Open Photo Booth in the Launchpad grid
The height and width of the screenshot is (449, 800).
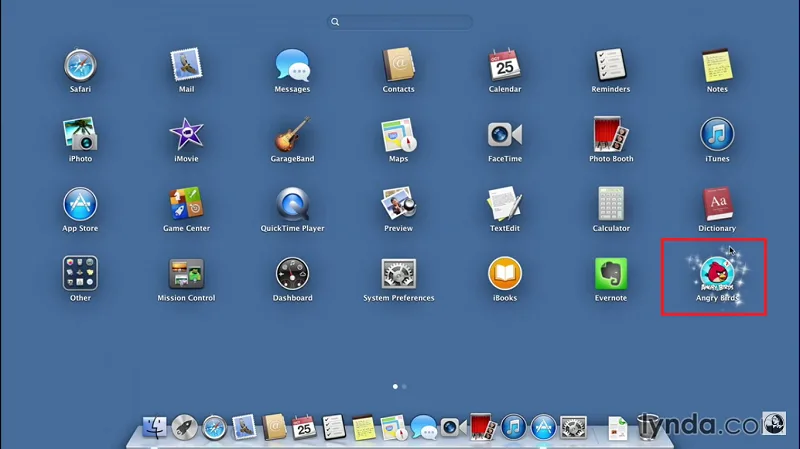click(x=611, y=135)
